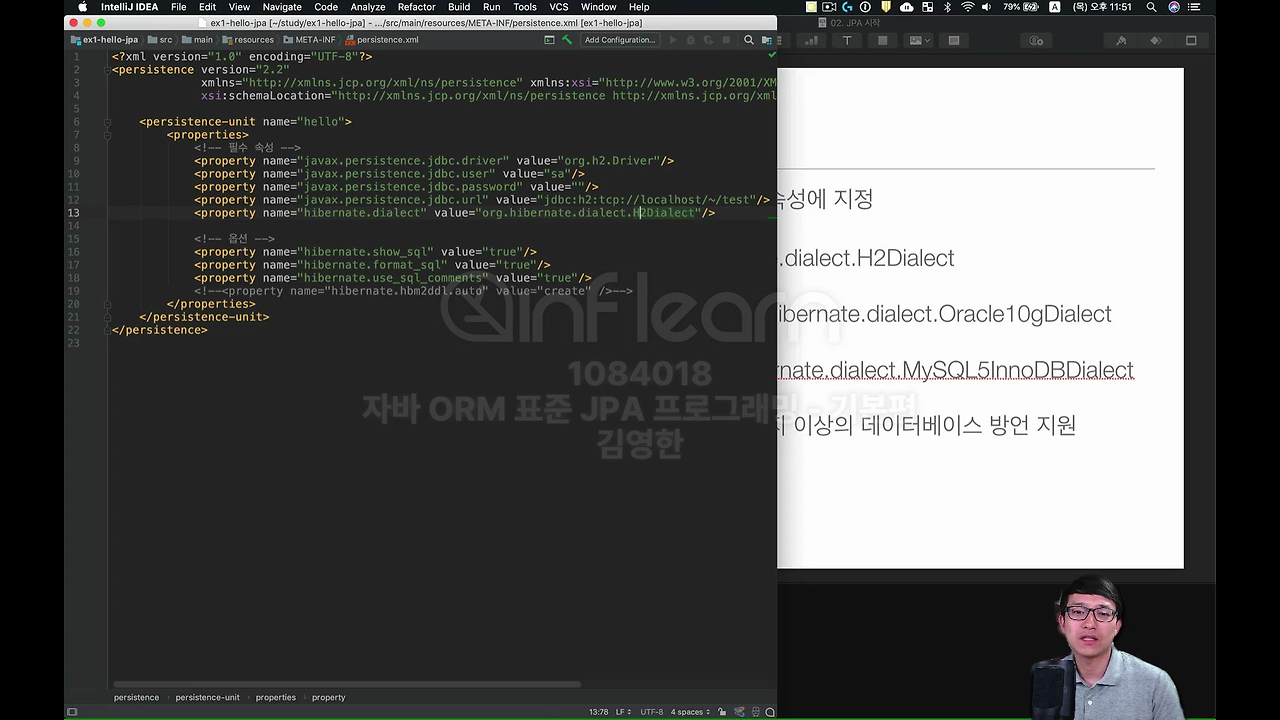
Task: Click line number 13 in gutter
Action: pos(73,213)
